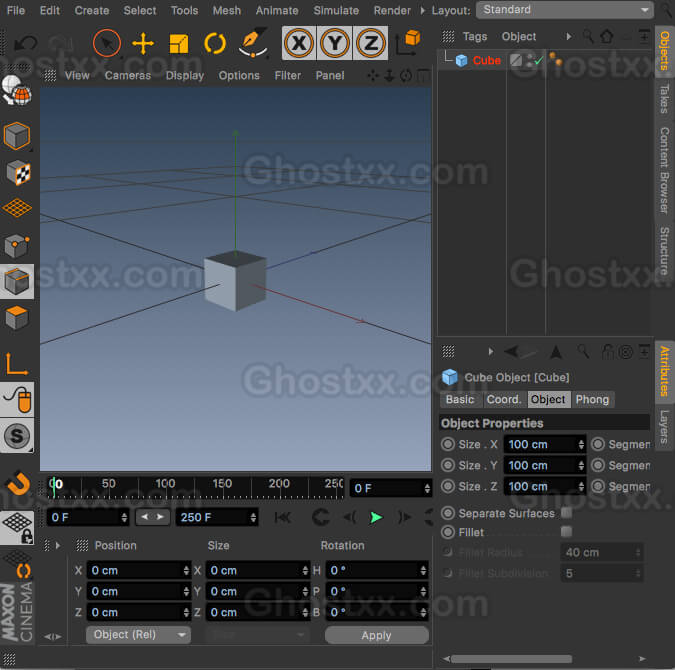Toggle X axis lock
The width and height of the screenshot is (675, 670).
click(299, 43)
